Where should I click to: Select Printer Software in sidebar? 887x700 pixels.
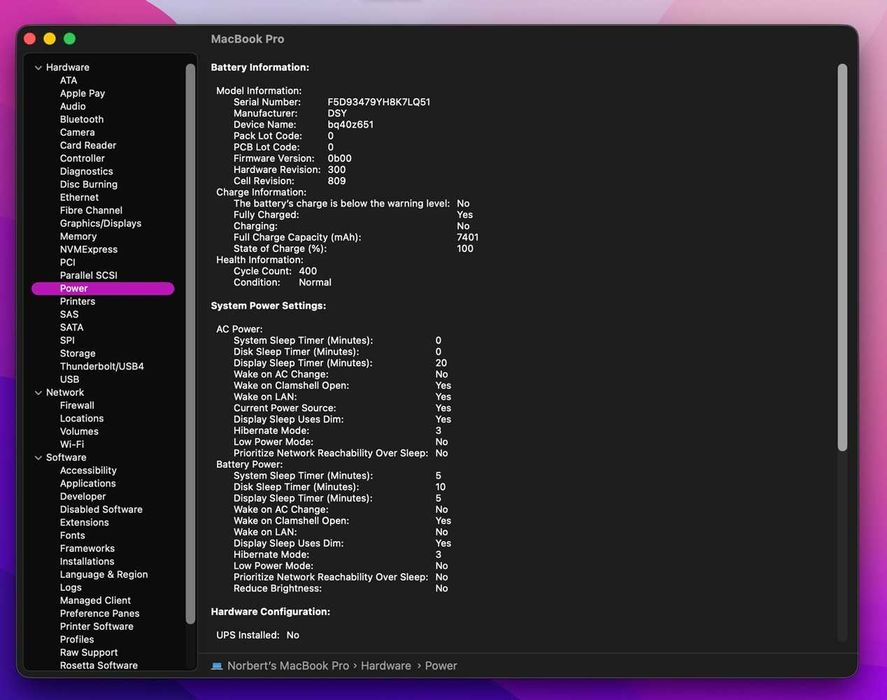97,627
